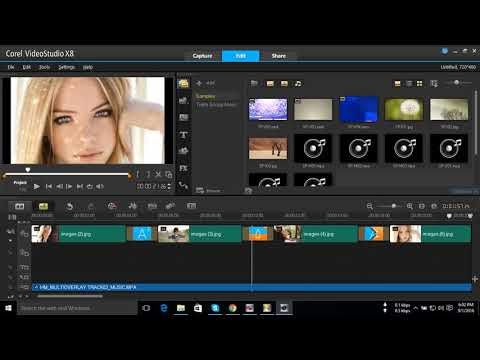Switch to Storyboard View in timeline toolbar
This screenshot has width=480, height=360.
[x=20, y=206]
